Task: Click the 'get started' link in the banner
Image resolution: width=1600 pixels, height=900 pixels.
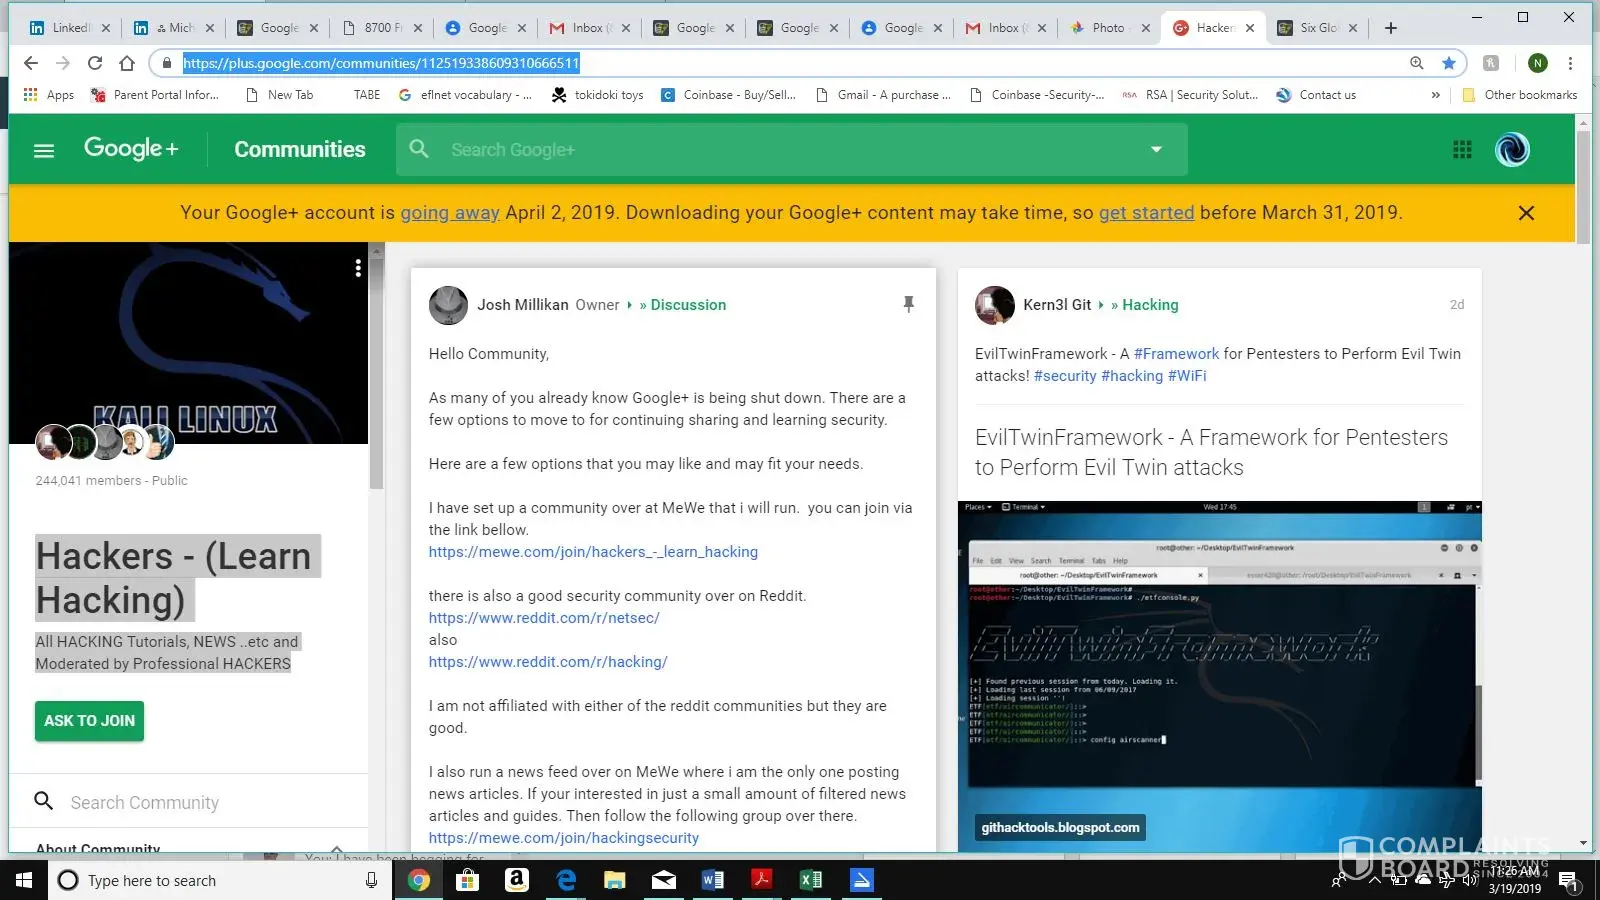Action: coord(1146,213)
